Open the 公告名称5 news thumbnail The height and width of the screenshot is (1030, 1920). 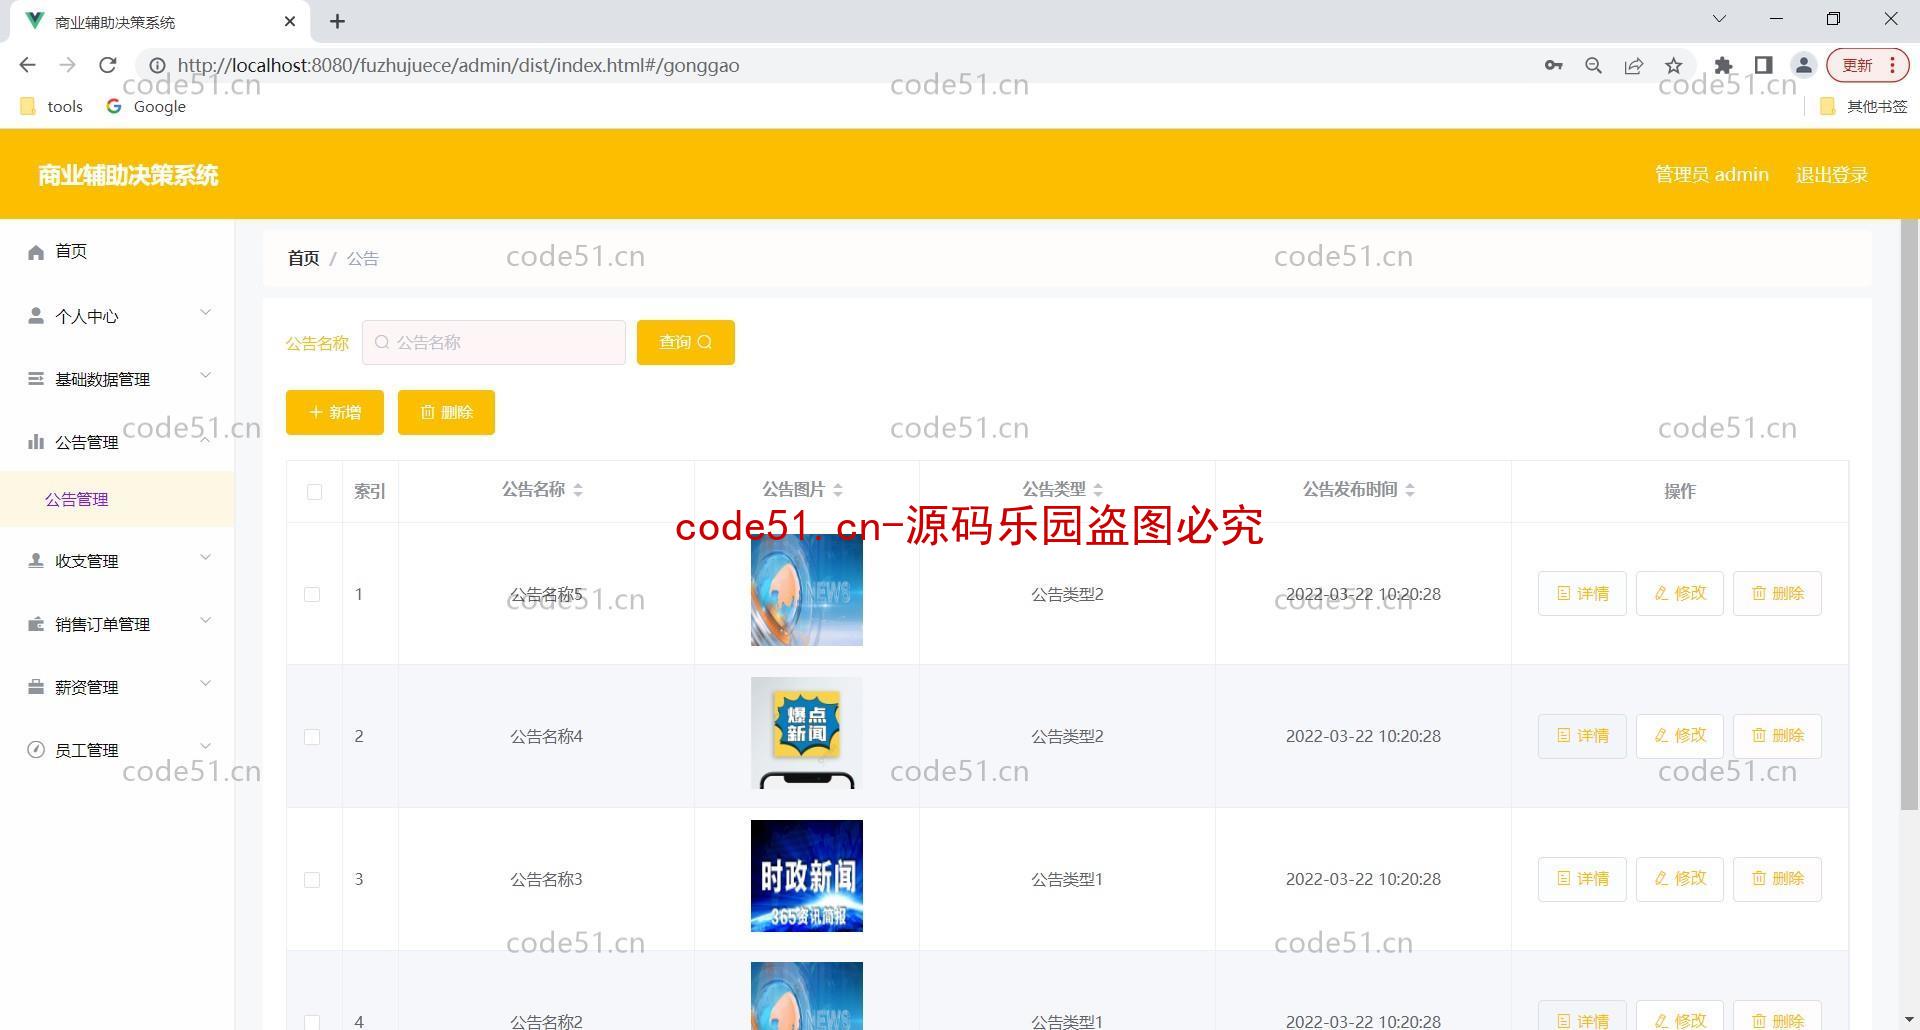click(807, 590)
